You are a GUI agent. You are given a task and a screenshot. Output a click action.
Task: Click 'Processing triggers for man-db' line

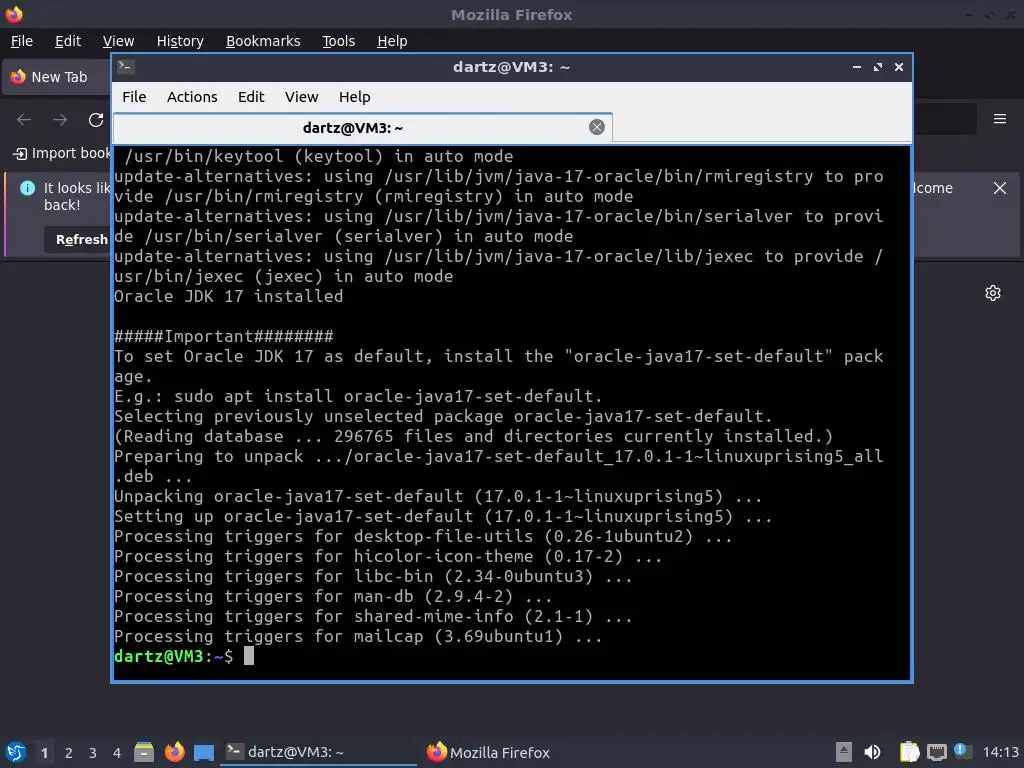tap(333, 596)
